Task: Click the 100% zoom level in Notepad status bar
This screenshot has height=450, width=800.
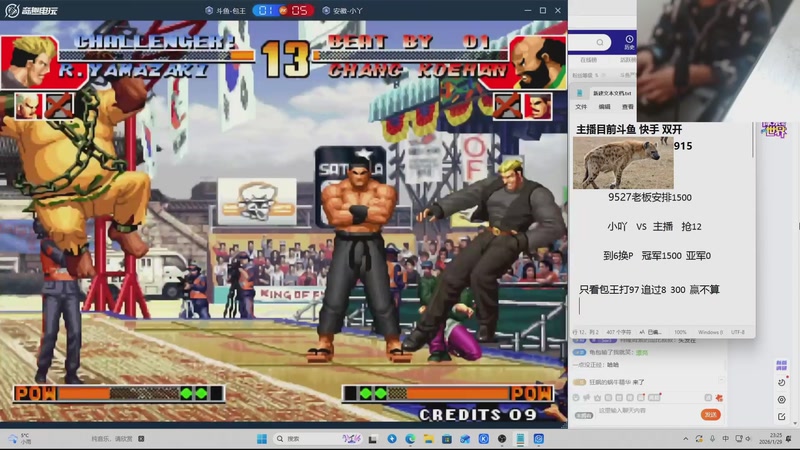Action: click(680, 332)
